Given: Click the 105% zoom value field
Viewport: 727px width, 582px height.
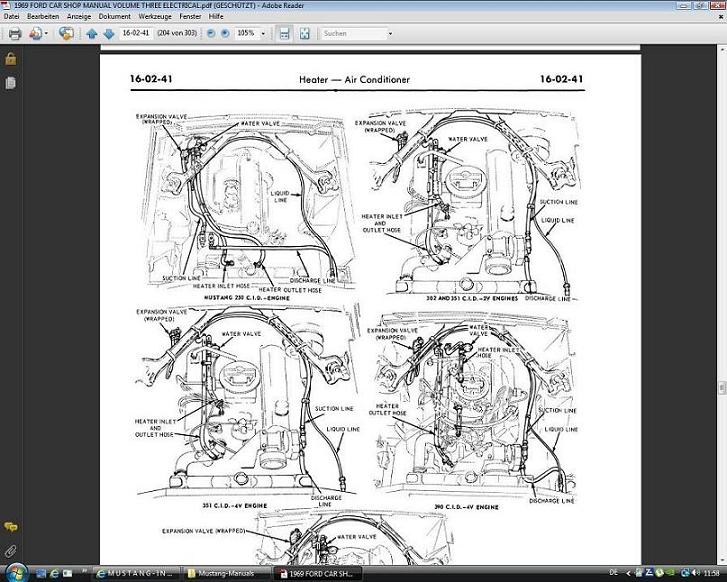Looking at the screenshot, I should pos(246,33).
